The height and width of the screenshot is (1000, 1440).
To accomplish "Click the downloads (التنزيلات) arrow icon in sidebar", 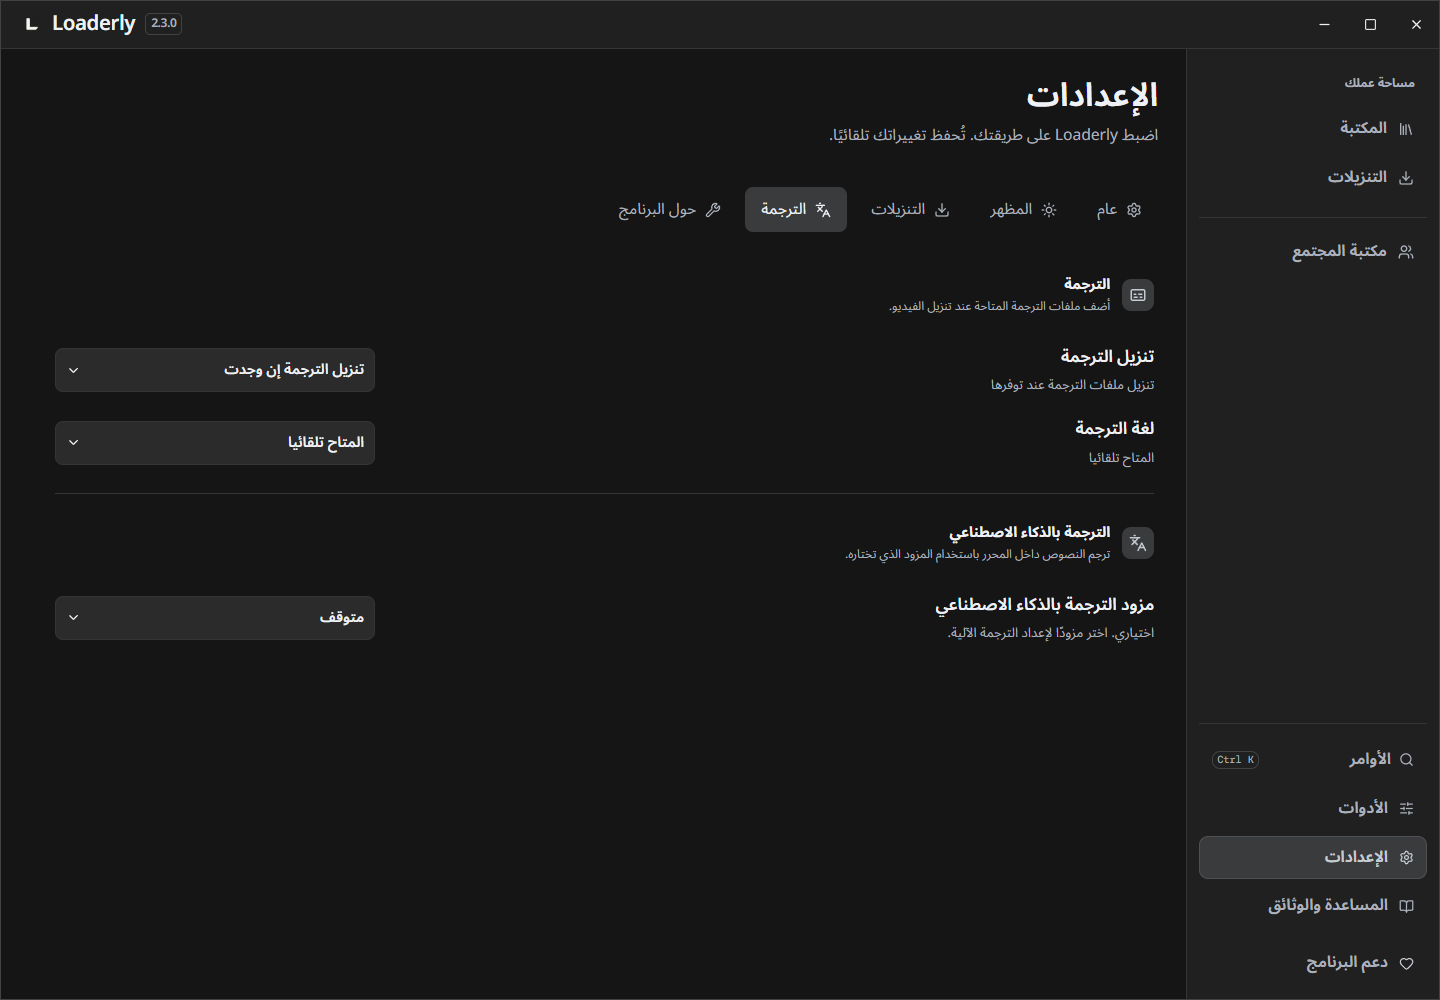I will tap(1406, 178).
